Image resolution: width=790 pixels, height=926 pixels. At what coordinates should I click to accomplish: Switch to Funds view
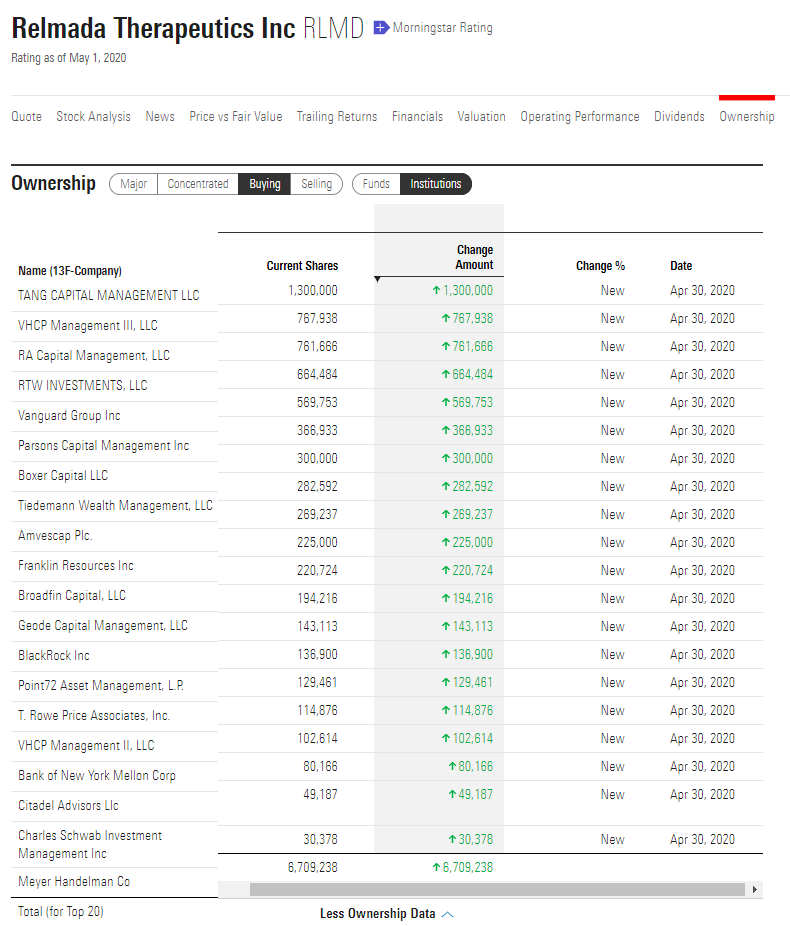point(376,184)
